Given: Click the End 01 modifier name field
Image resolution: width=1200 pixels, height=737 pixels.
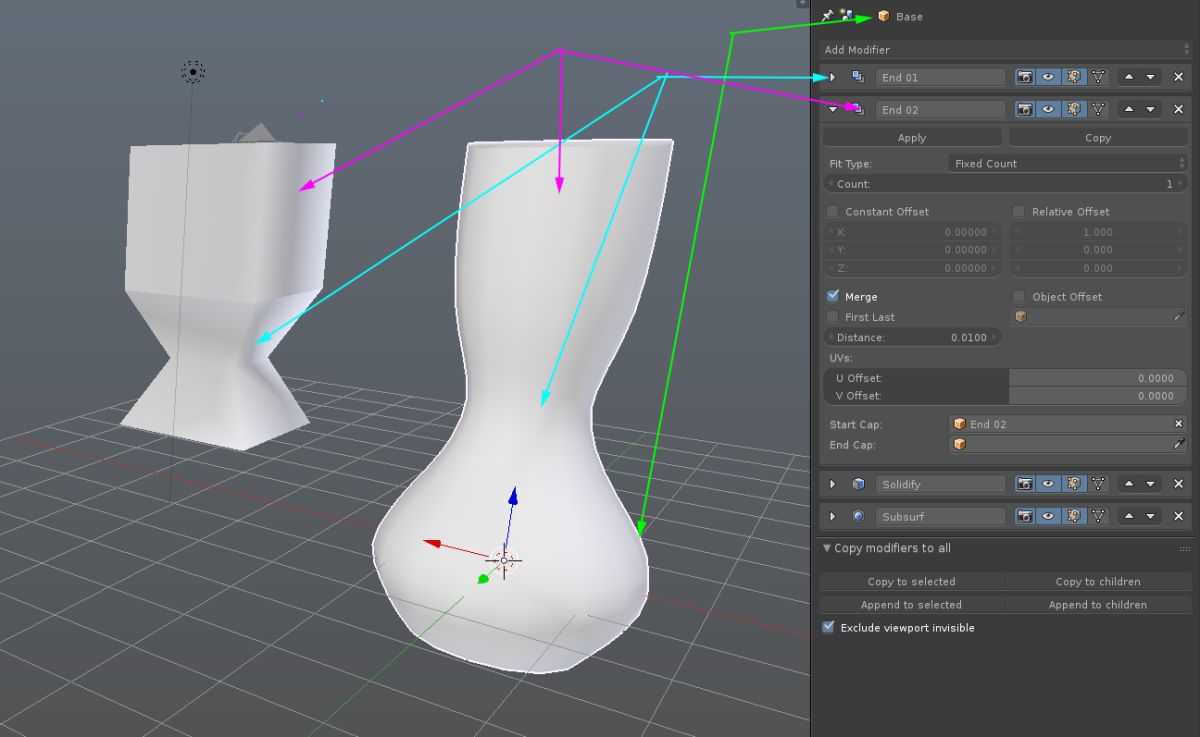Looking at the screenshot, I should point(940,77).
